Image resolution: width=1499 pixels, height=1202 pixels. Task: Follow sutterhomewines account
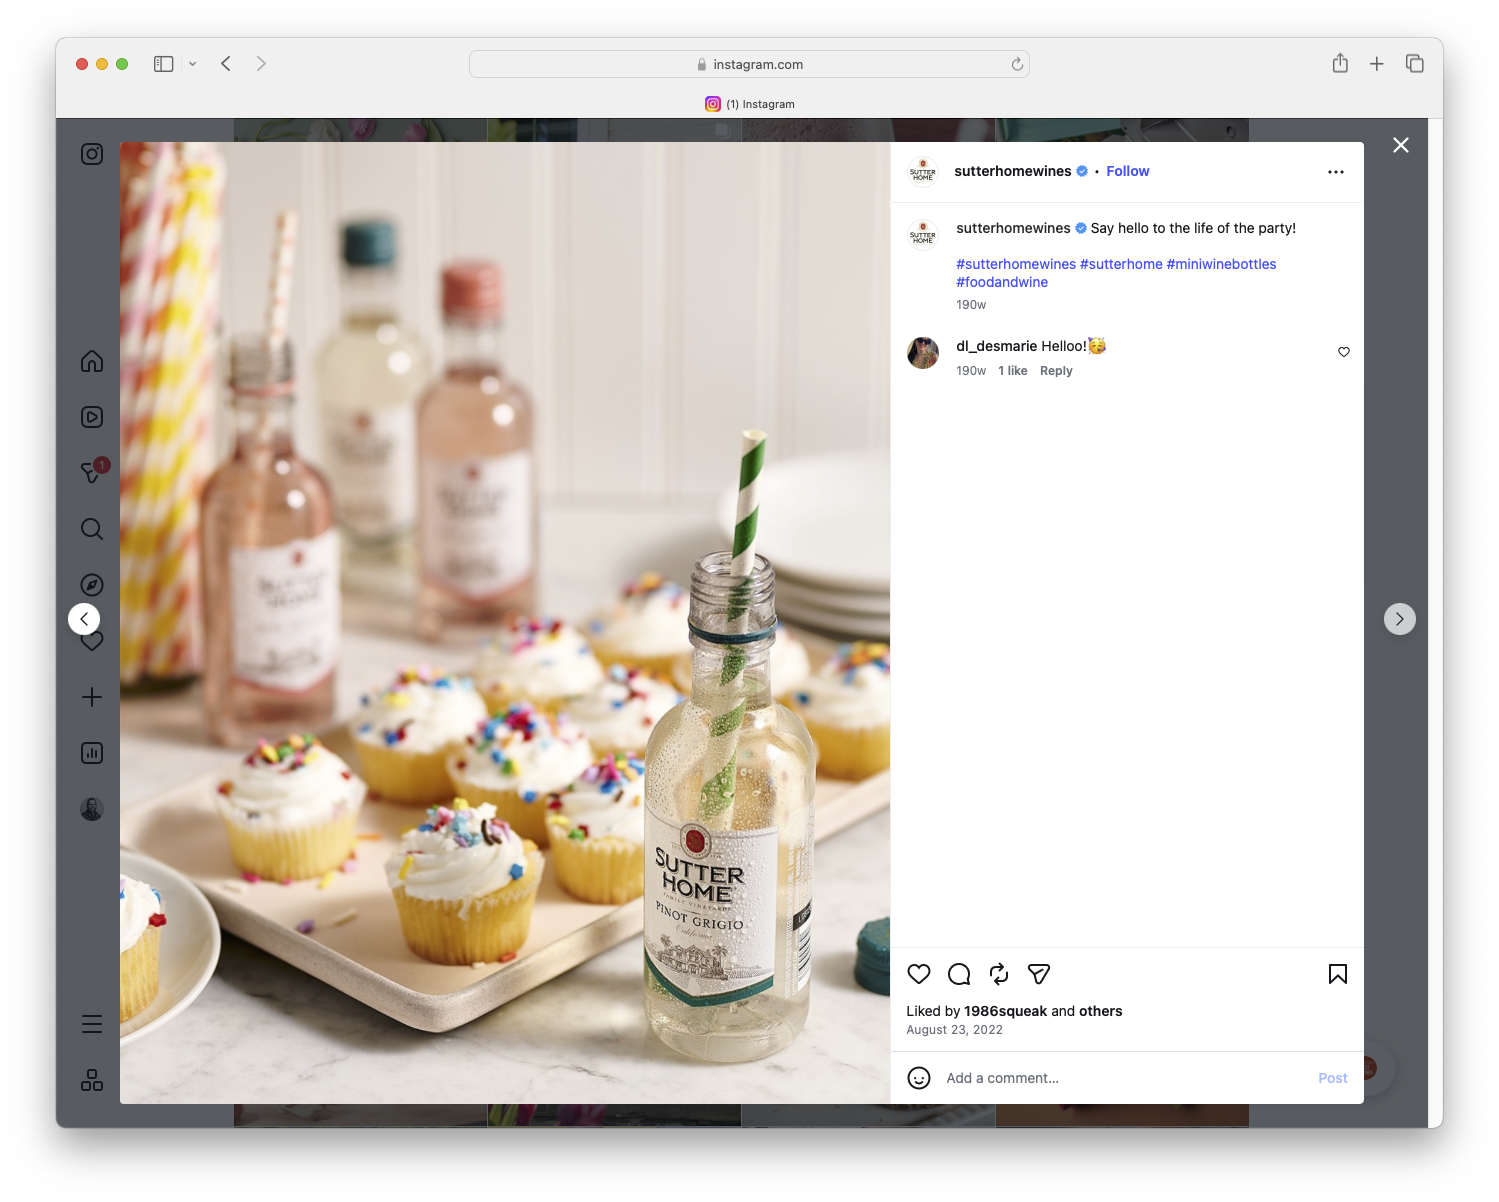click(1128, 171)
